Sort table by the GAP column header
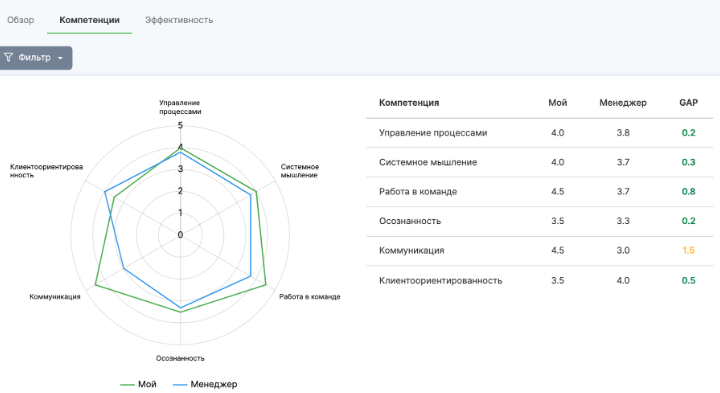 pos(688,103)
